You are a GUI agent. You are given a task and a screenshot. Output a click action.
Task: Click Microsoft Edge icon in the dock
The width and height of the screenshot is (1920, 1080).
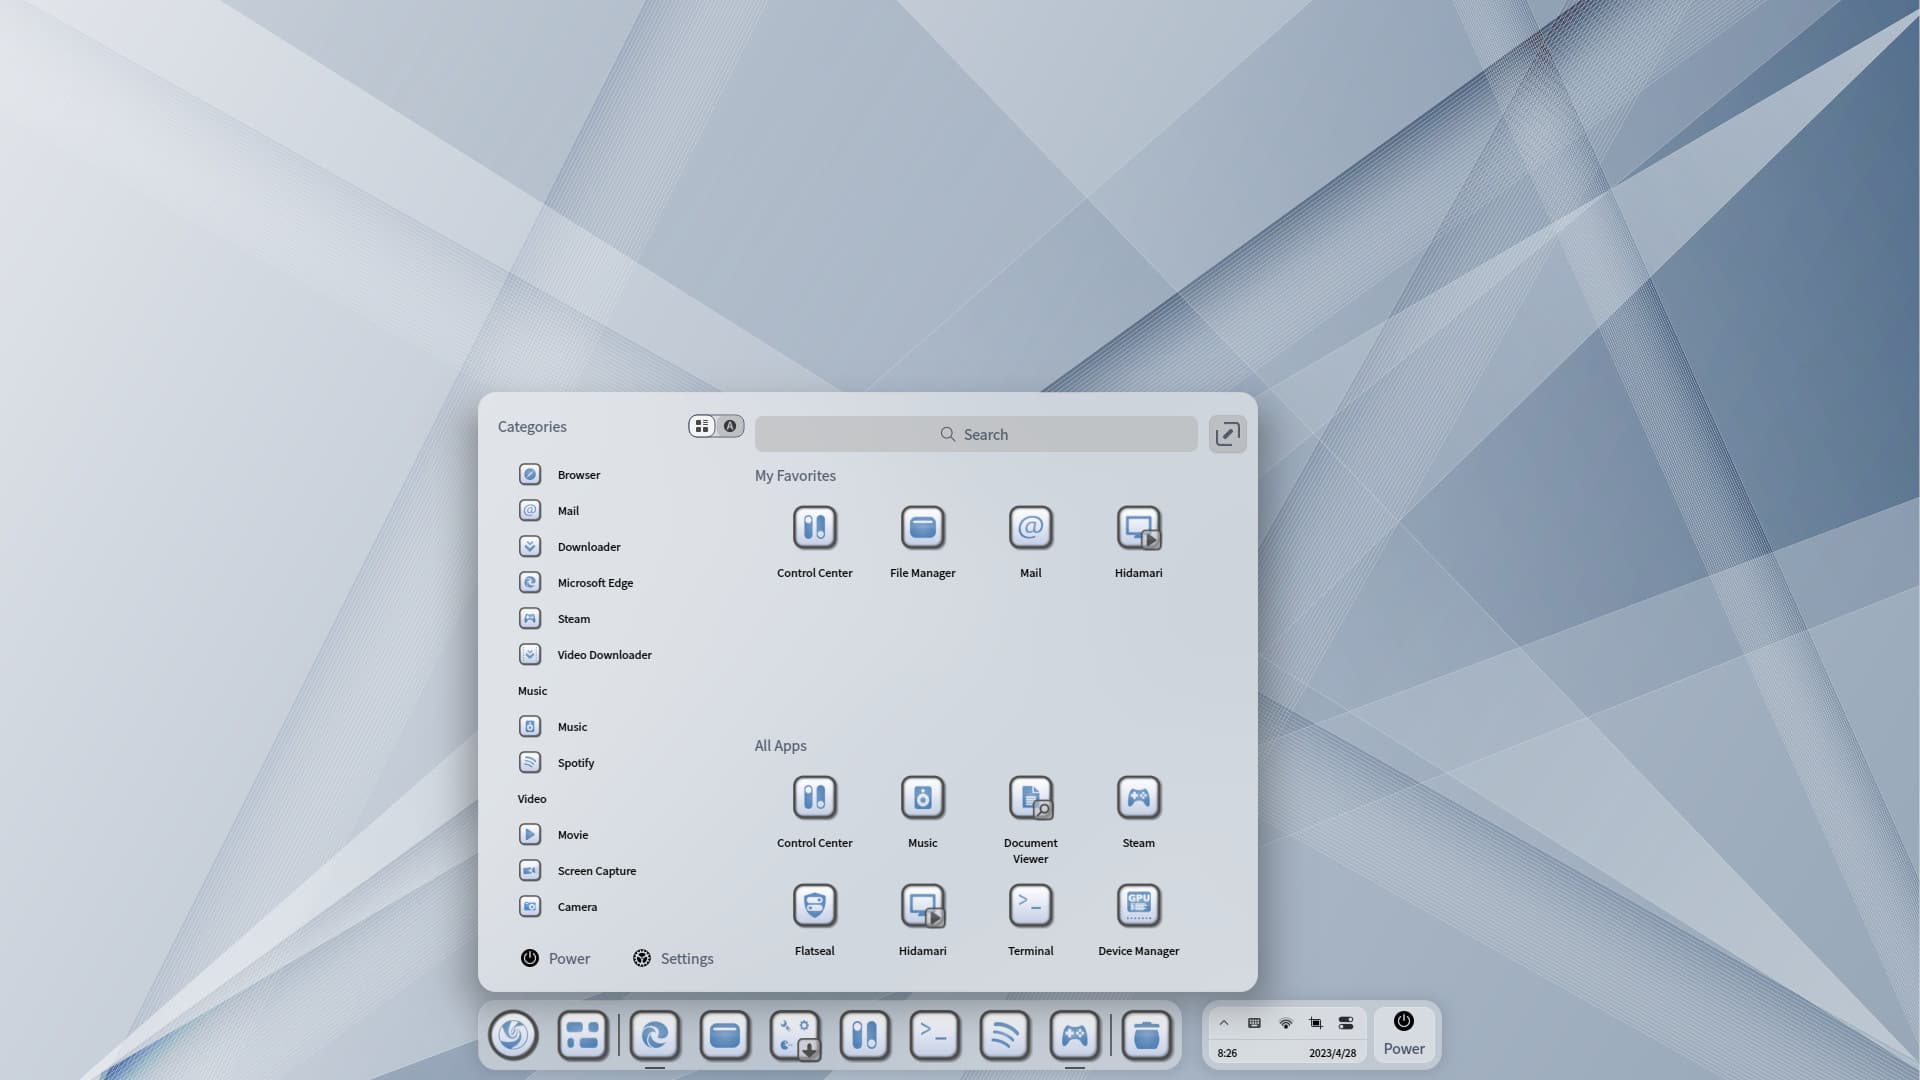point(655,1035)
